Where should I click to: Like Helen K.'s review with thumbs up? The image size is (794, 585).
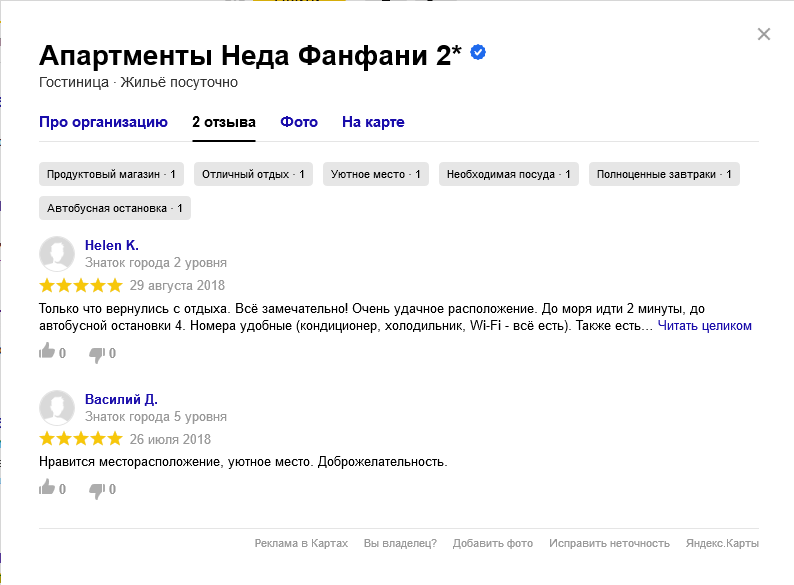click(x=47, y=352)
